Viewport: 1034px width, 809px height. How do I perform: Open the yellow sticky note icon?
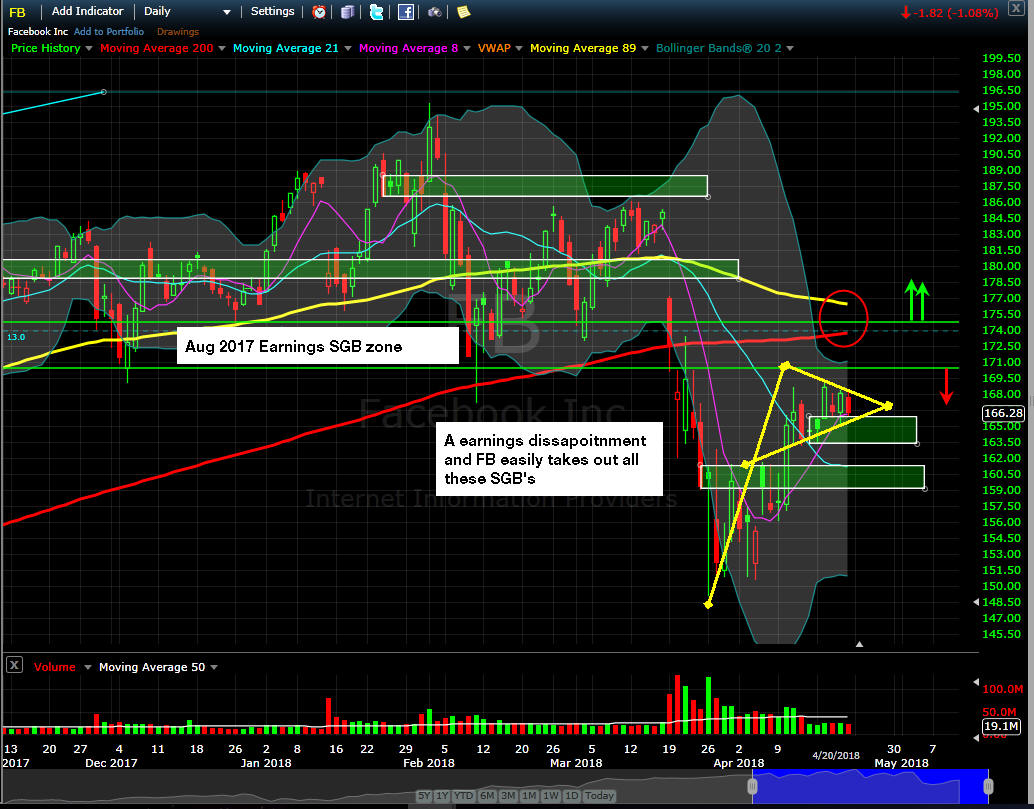point(464,12)
